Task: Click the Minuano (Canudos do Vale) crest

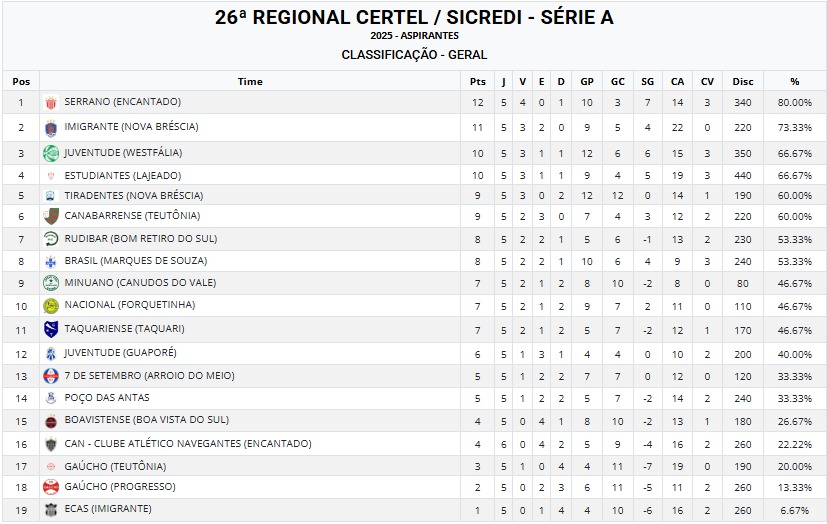Action: 51,283
